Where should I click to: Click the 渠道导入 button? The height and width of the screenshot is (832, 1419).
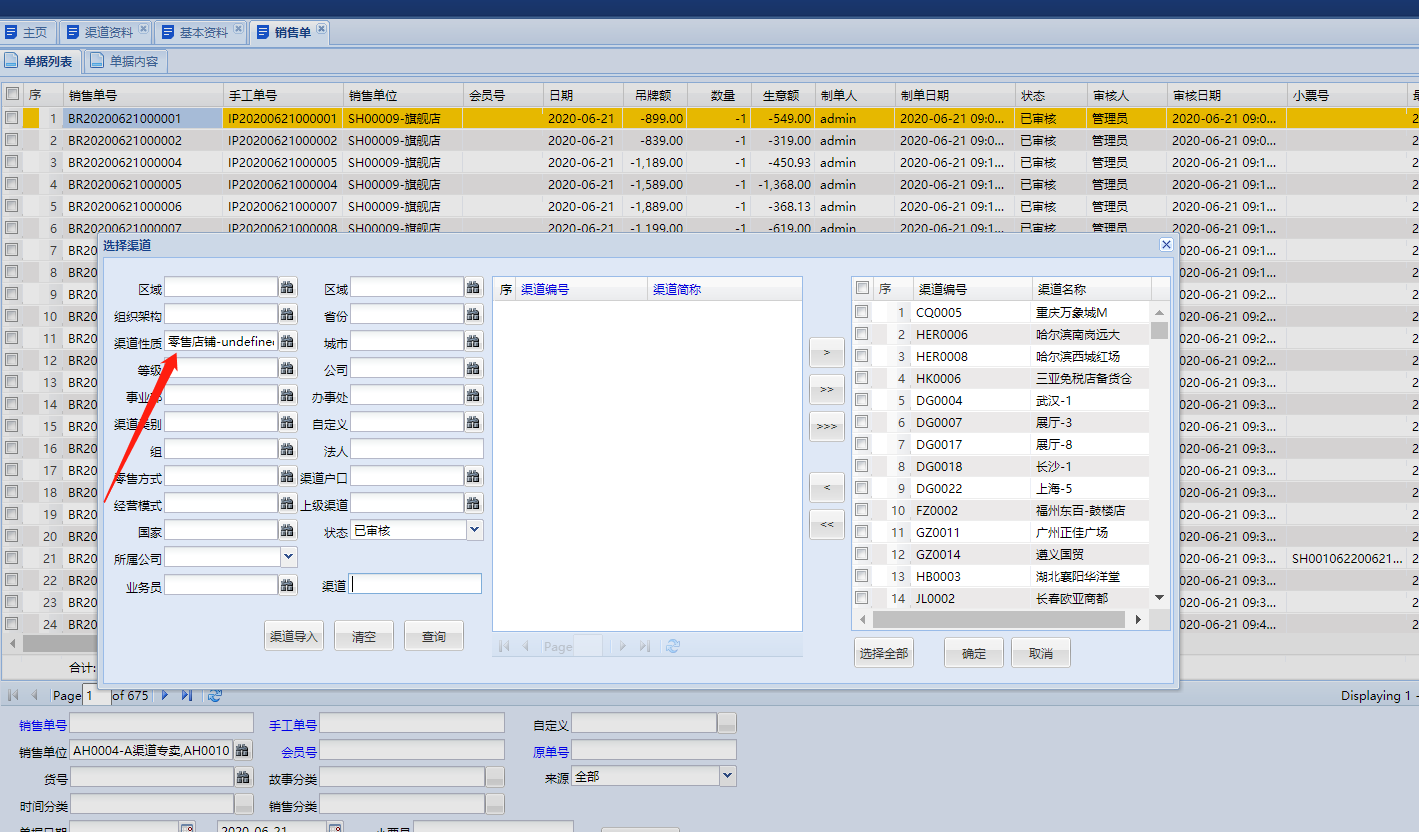point(294,636)
